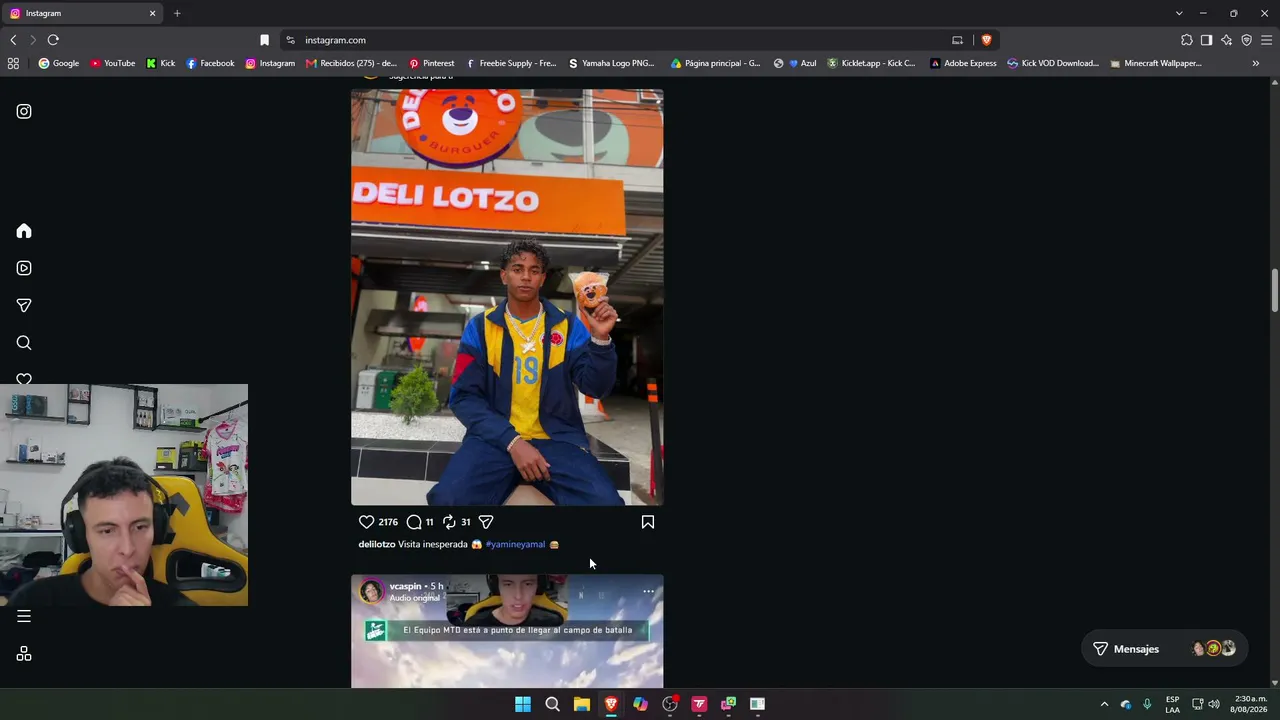
Task: Open the sidebar hamburger More menu
Action: pos(24,616)
